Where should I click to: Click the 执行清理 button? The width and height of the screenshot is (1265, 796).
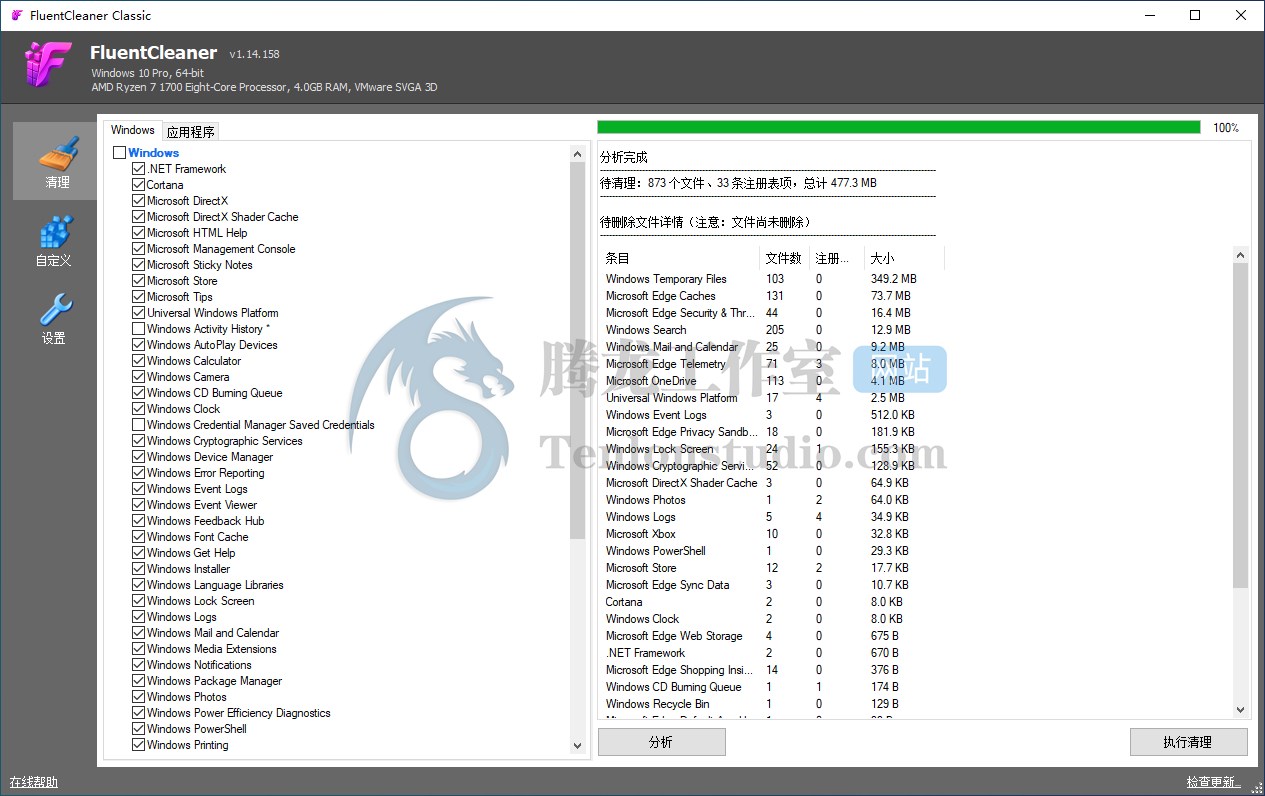(1188, 742)
